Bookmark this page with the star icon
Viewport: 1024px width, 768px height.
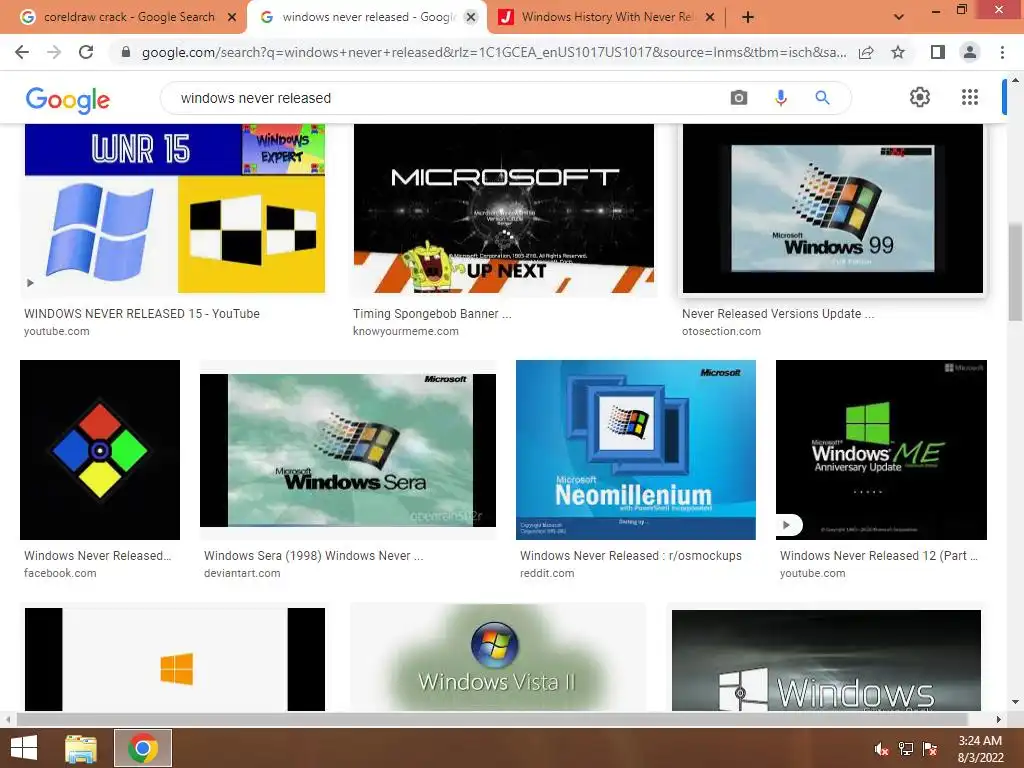pos(898,52)
